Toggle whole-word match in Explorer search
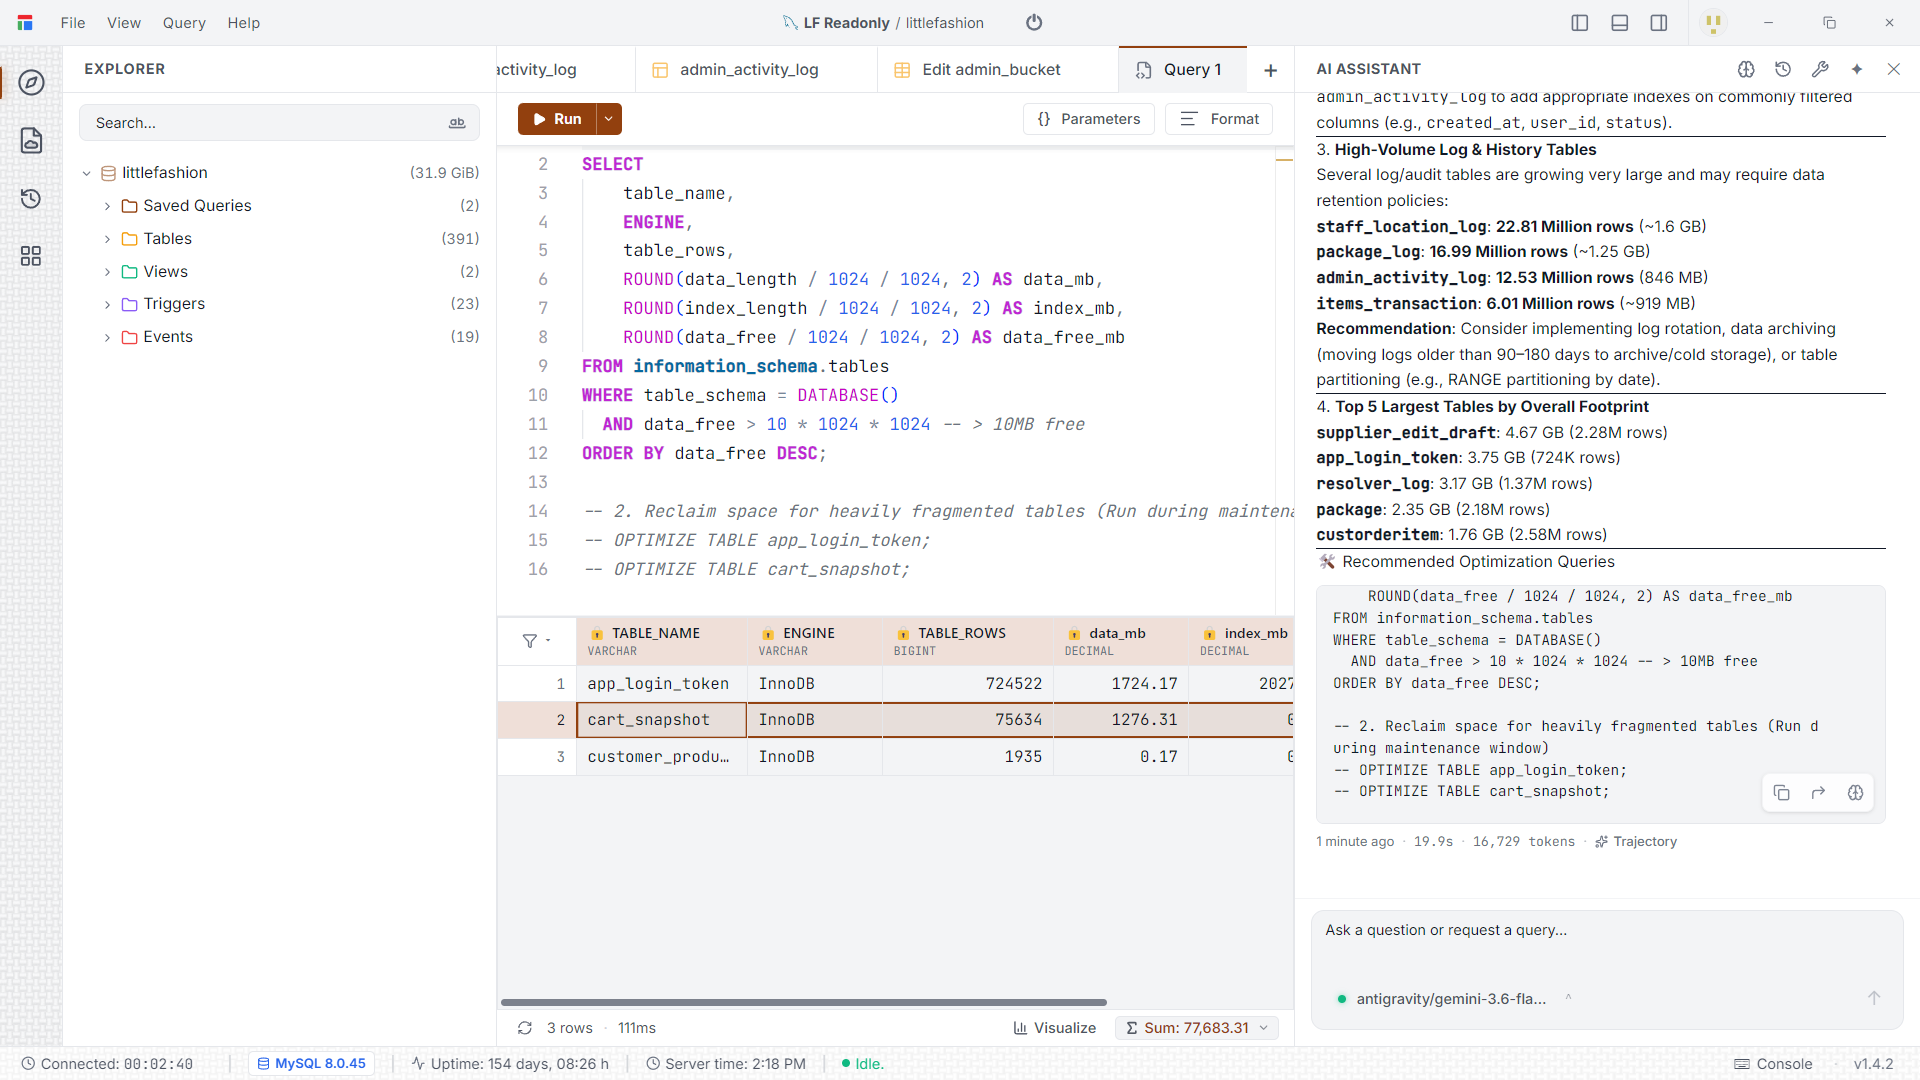Viewport: 1920px width, 1080px height. (x=457, y=123)
